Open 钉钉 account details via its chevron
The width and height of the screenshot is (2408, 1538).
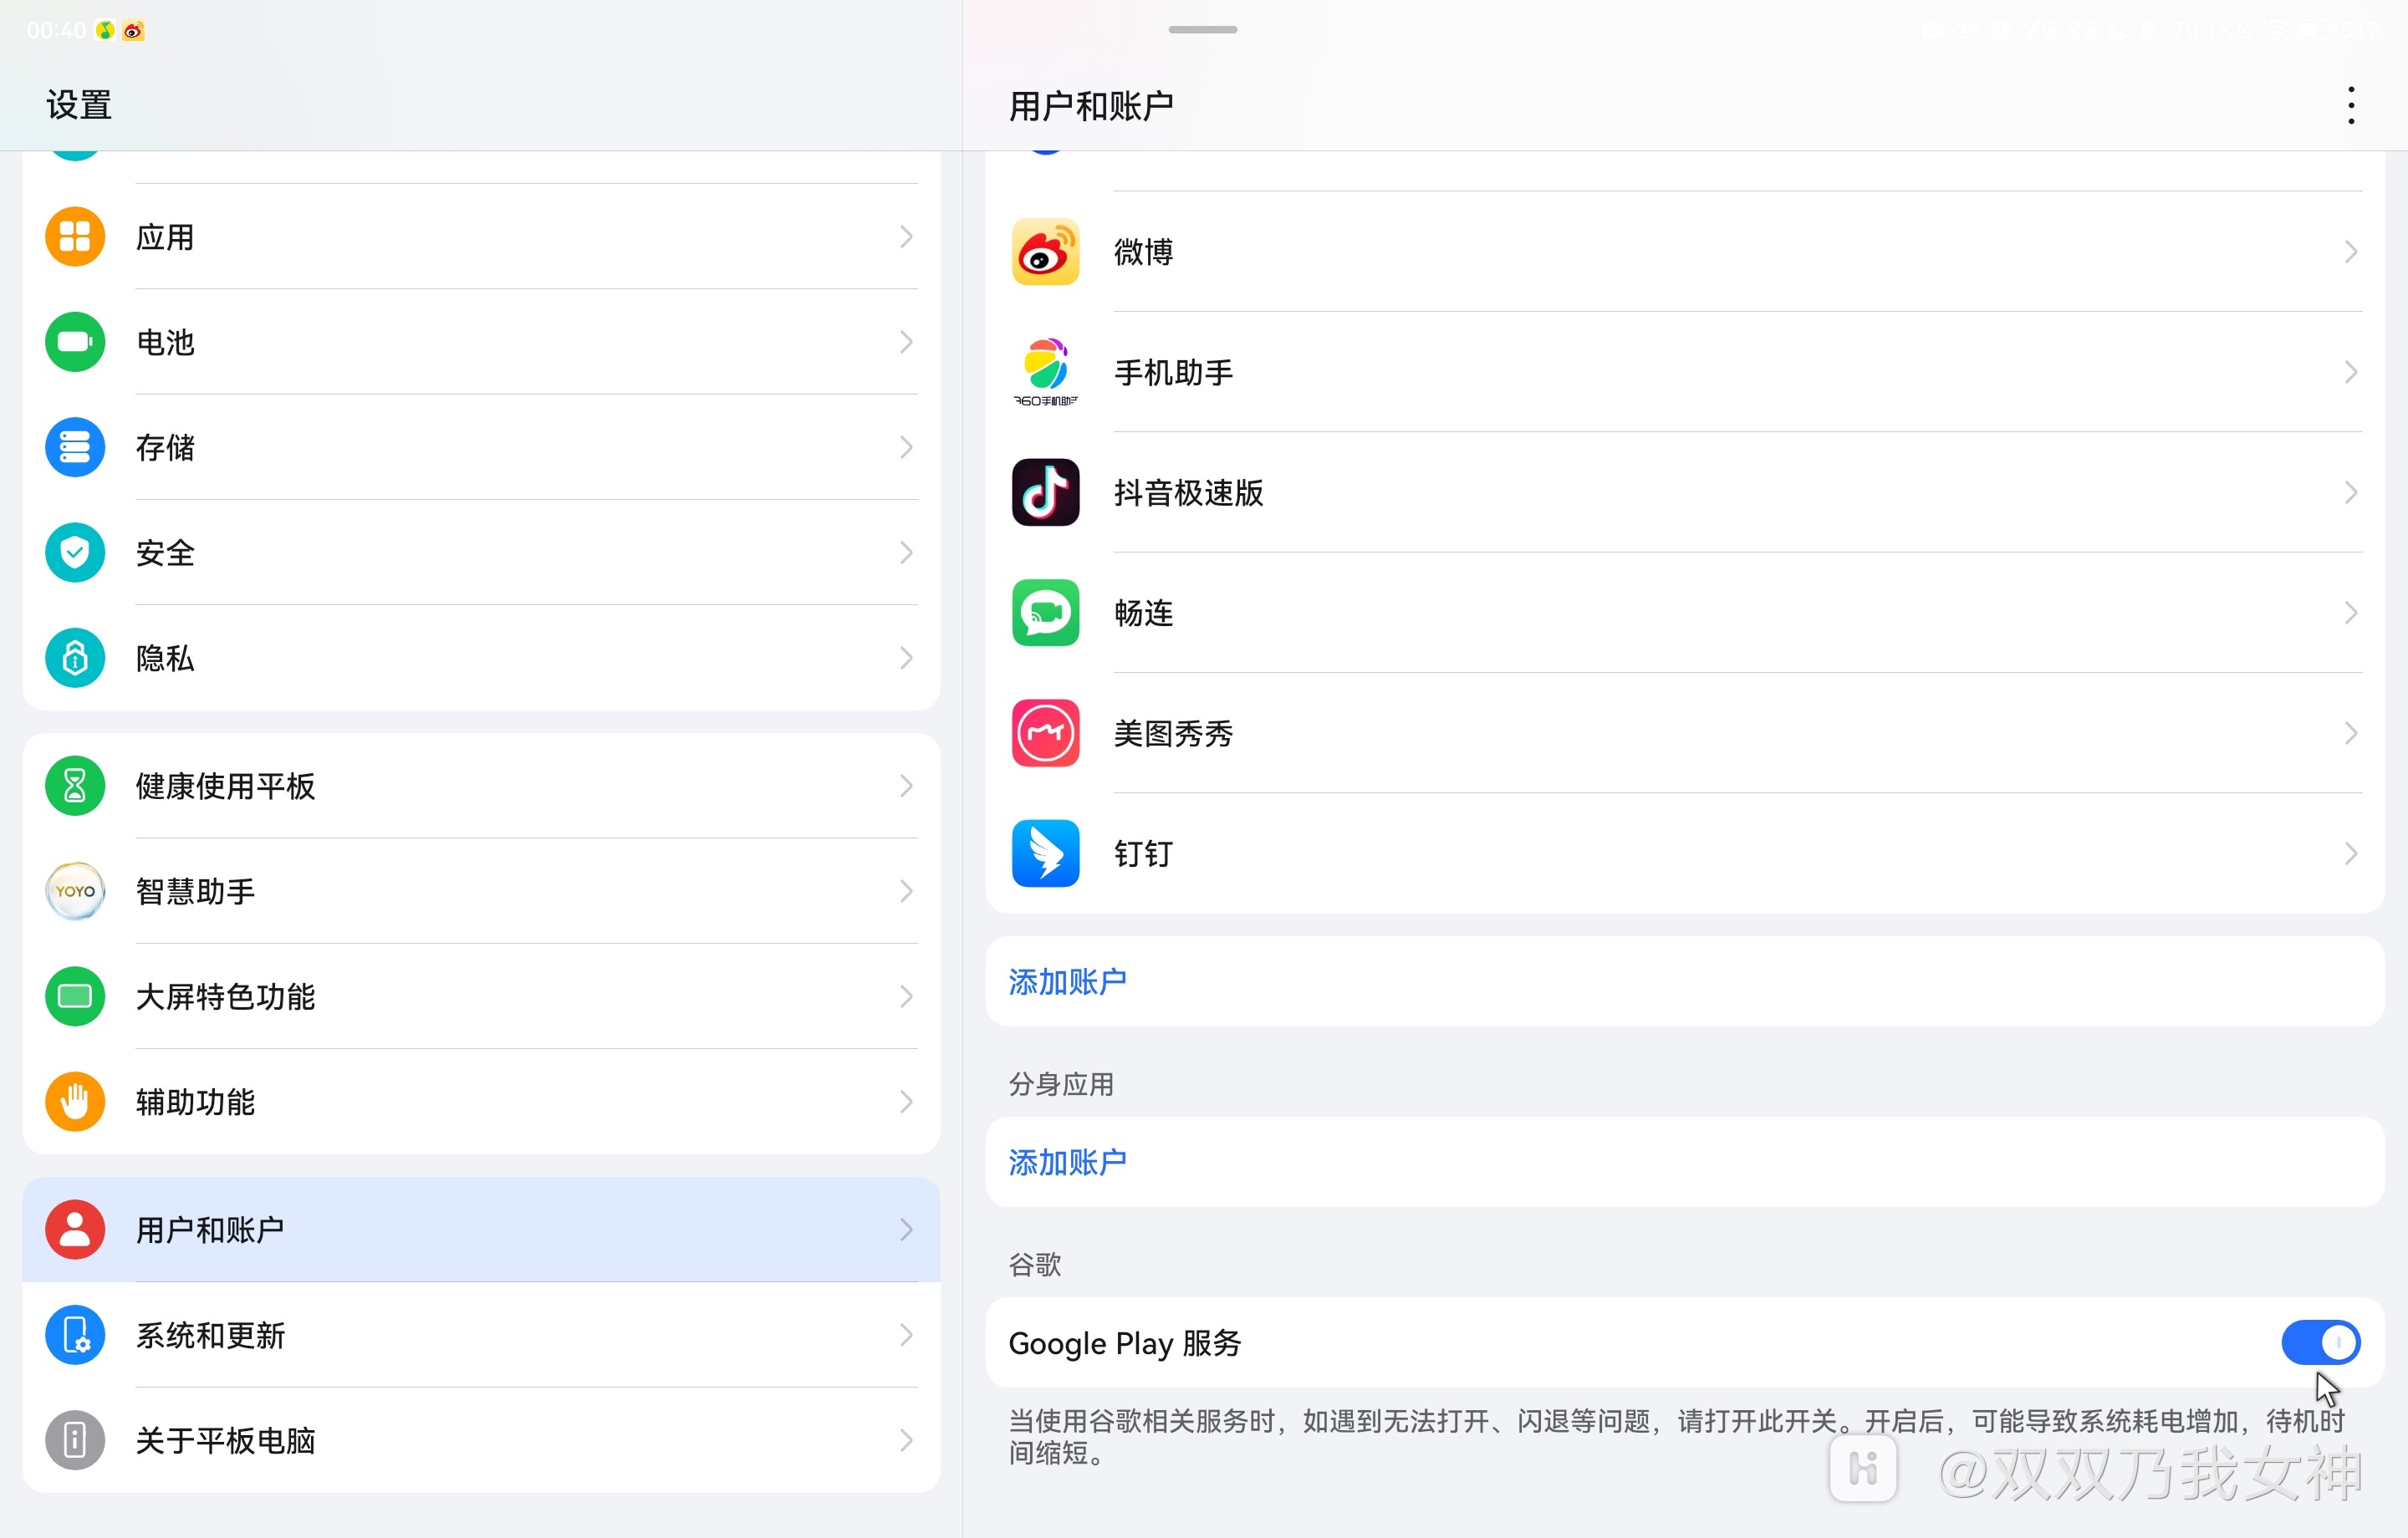(x=2352, y=854)
